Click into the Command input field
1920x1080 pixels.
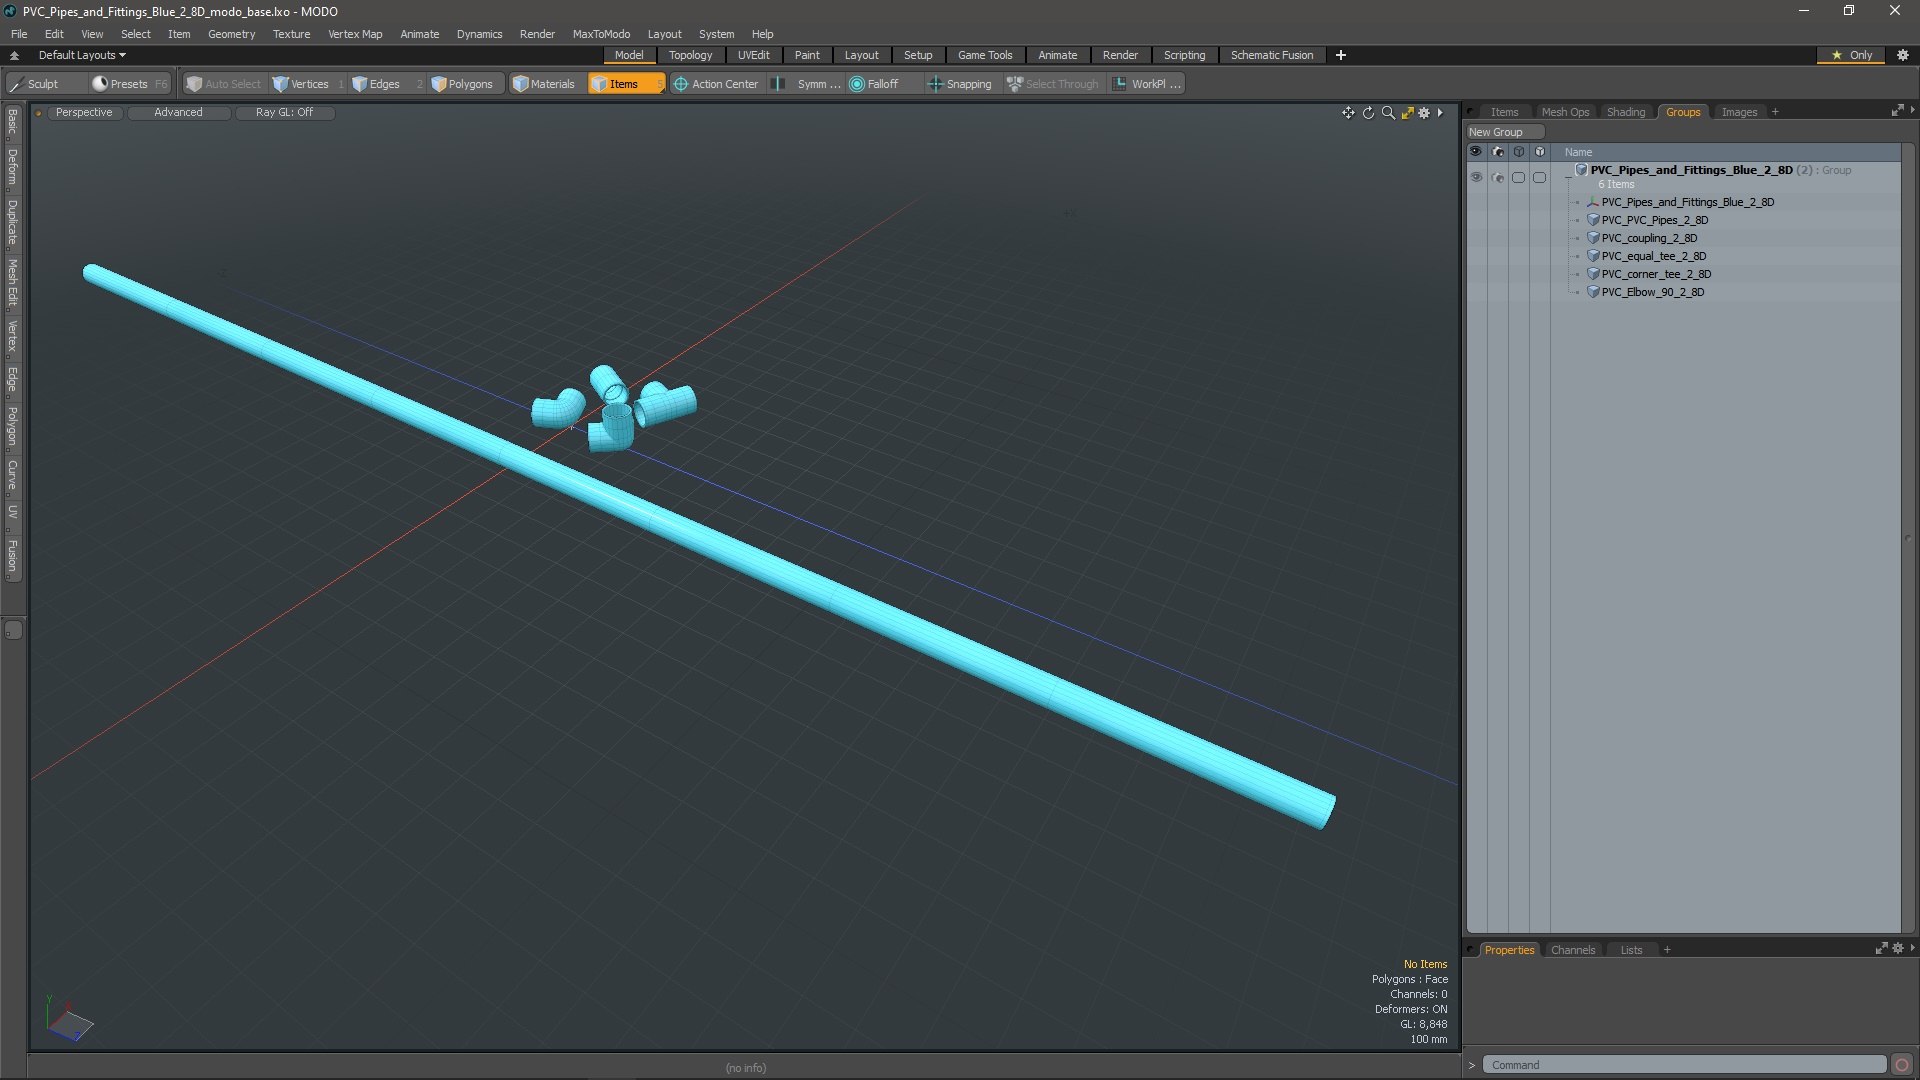point(1684,1065)
